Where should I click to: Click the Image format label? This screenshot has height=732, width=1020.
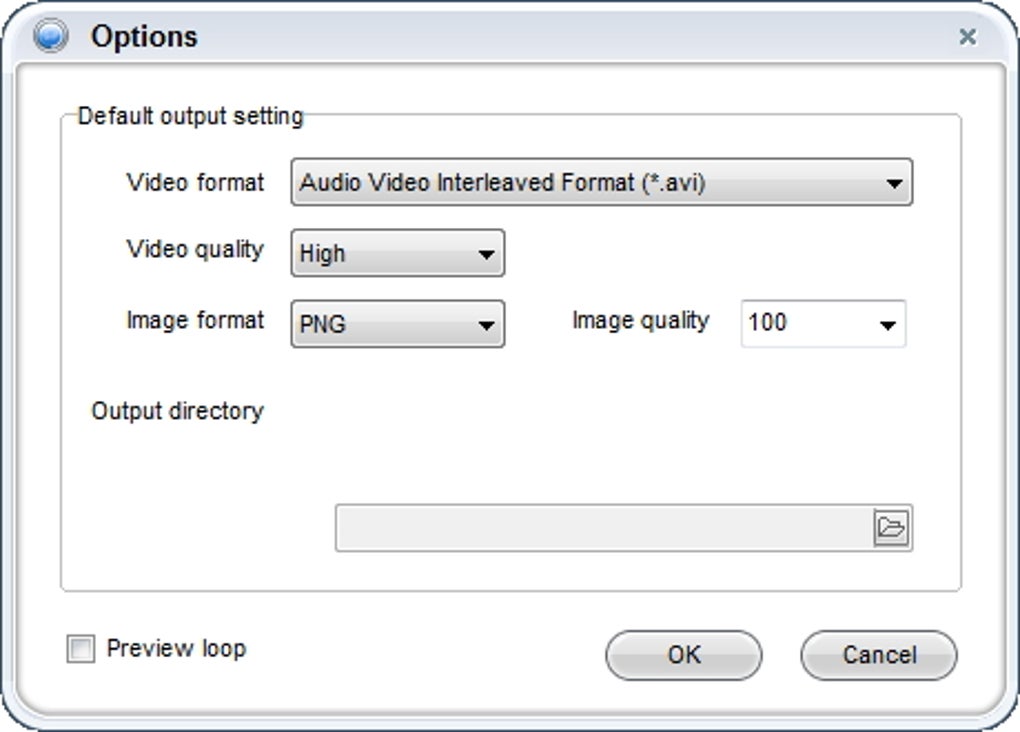195,321
